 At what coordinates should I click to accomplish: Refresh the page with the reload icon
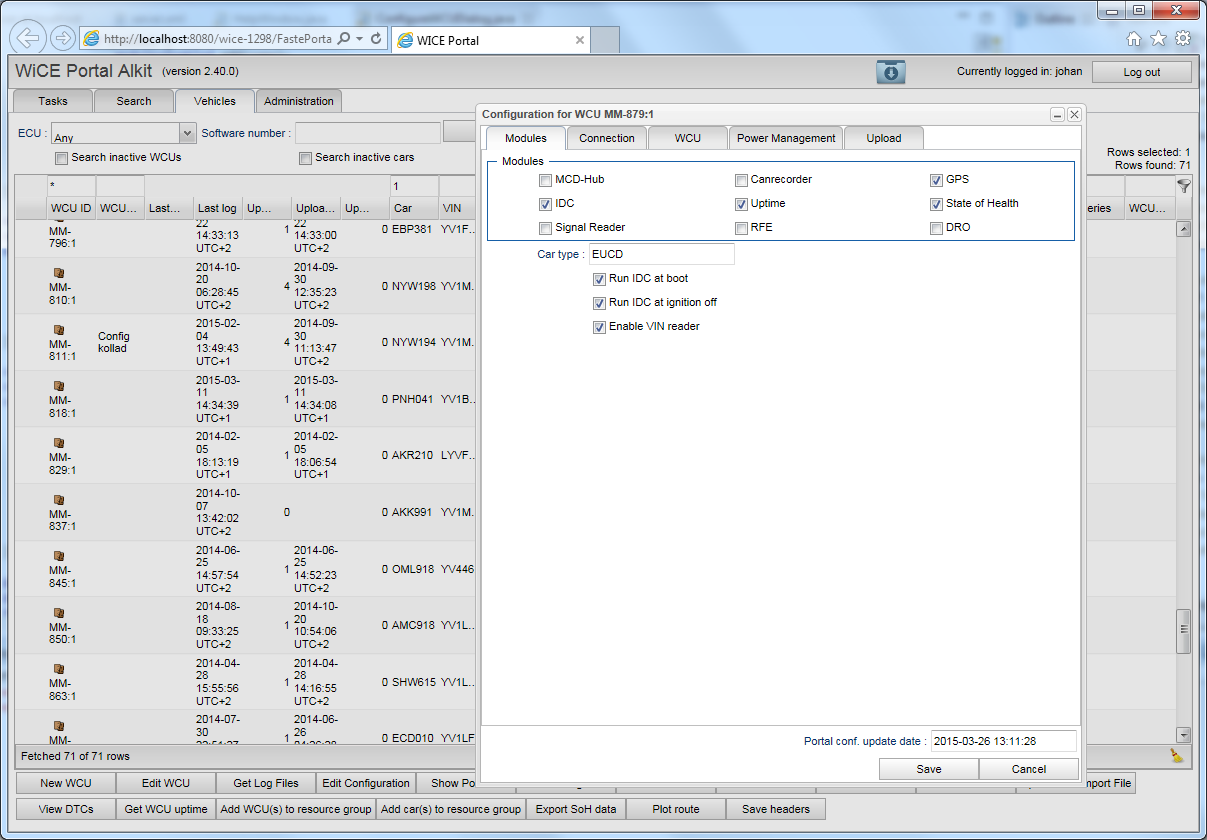point(376,39)
